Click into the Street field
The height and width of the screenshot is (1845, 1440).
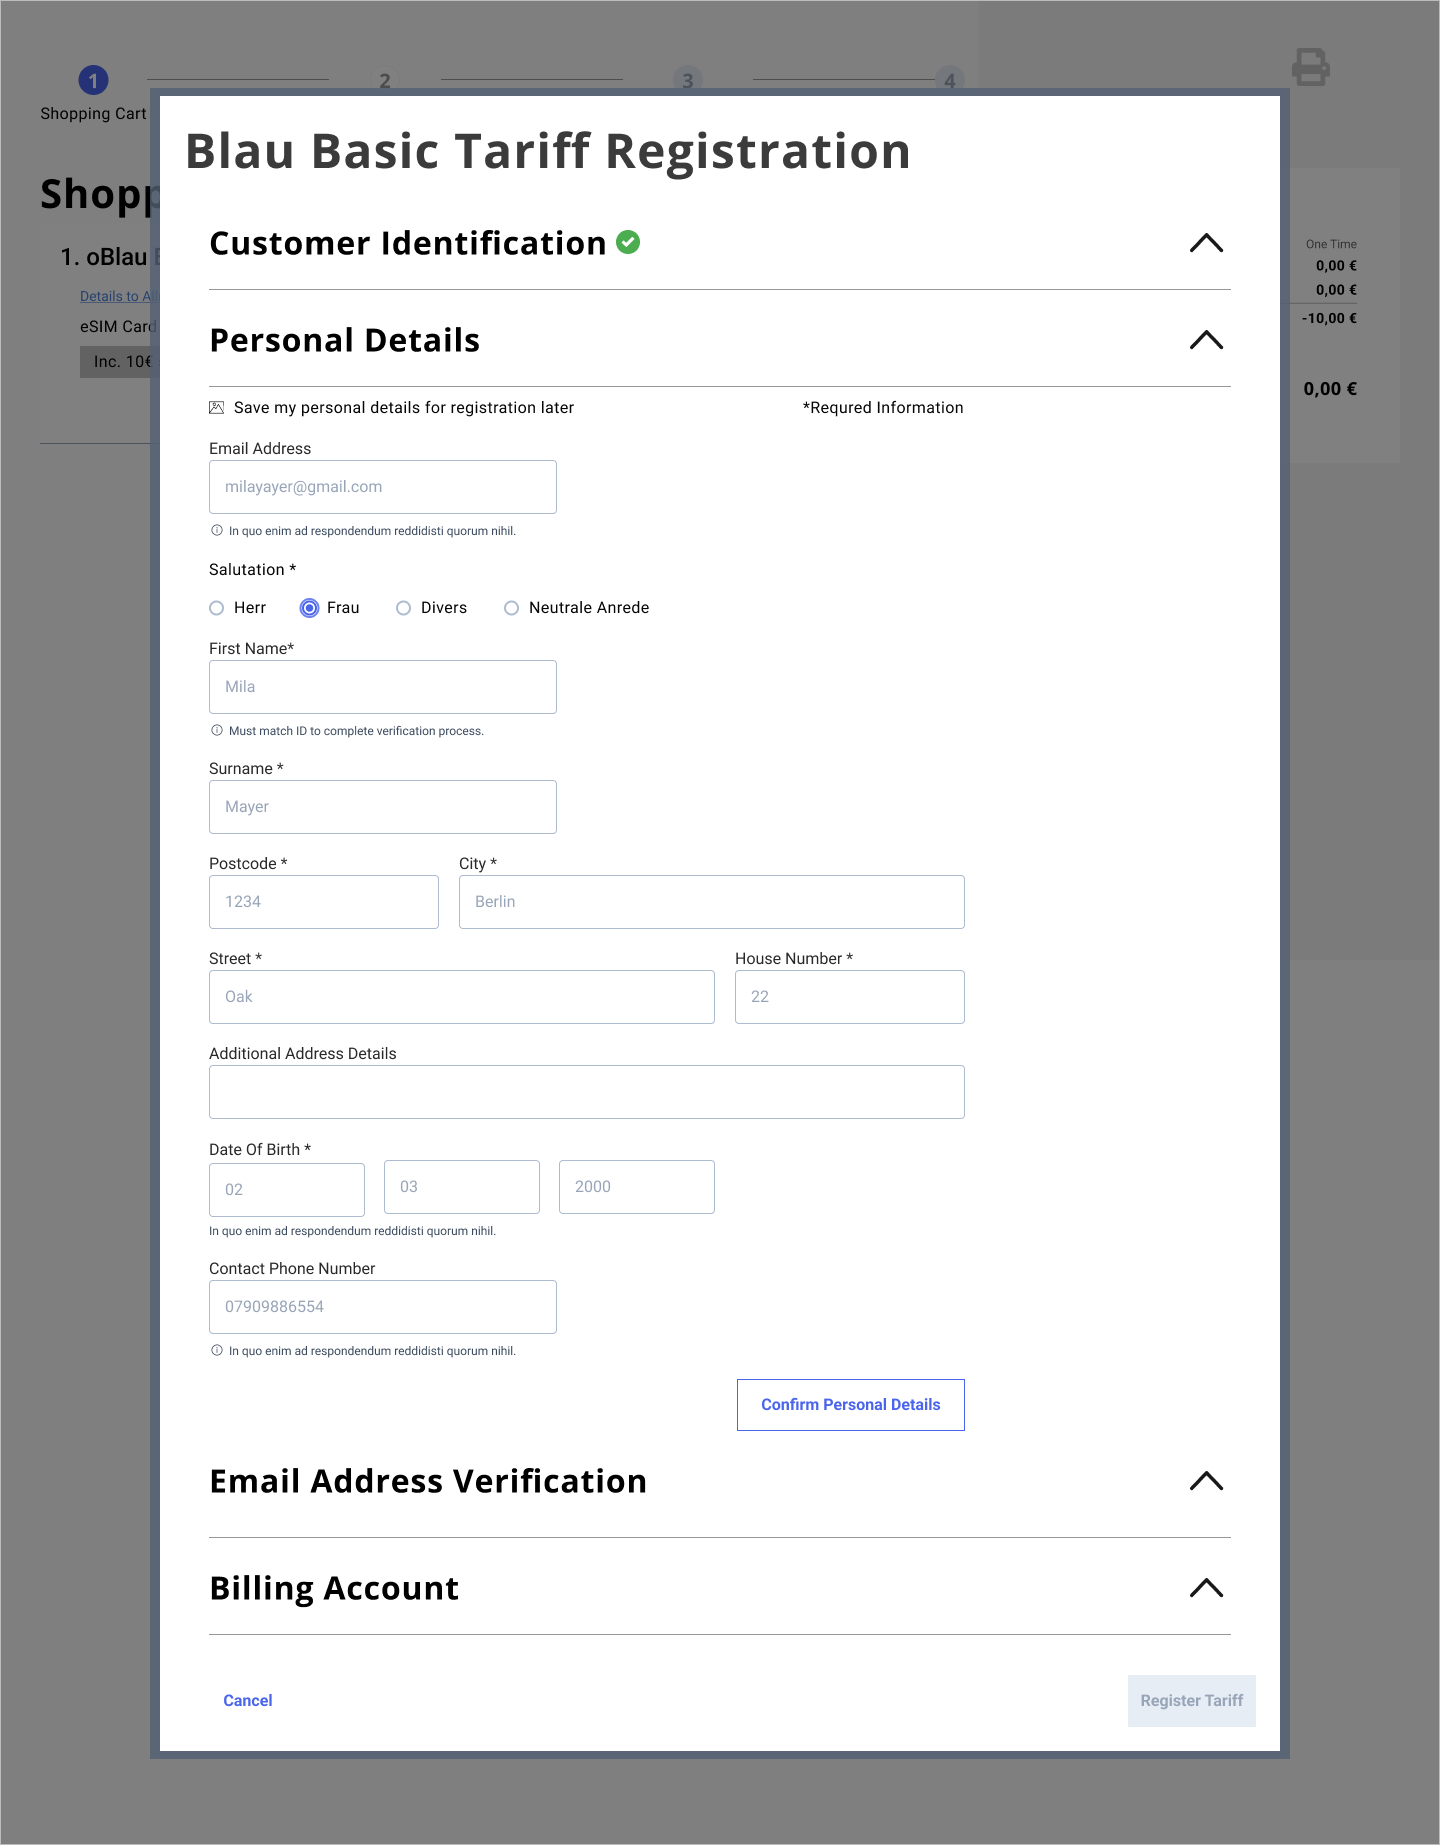point(462,997)
